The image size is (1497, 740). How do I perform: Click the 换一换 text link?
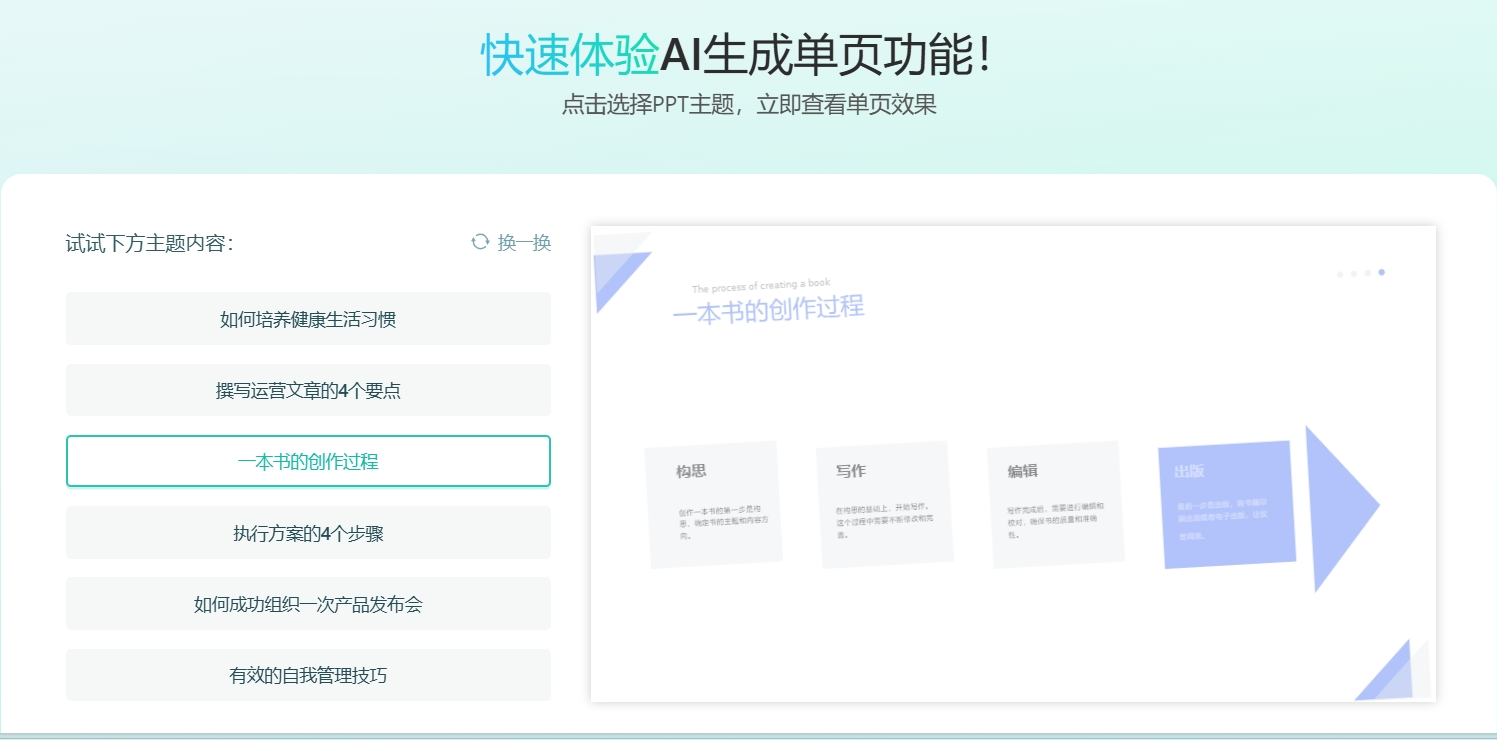(525, 243)
